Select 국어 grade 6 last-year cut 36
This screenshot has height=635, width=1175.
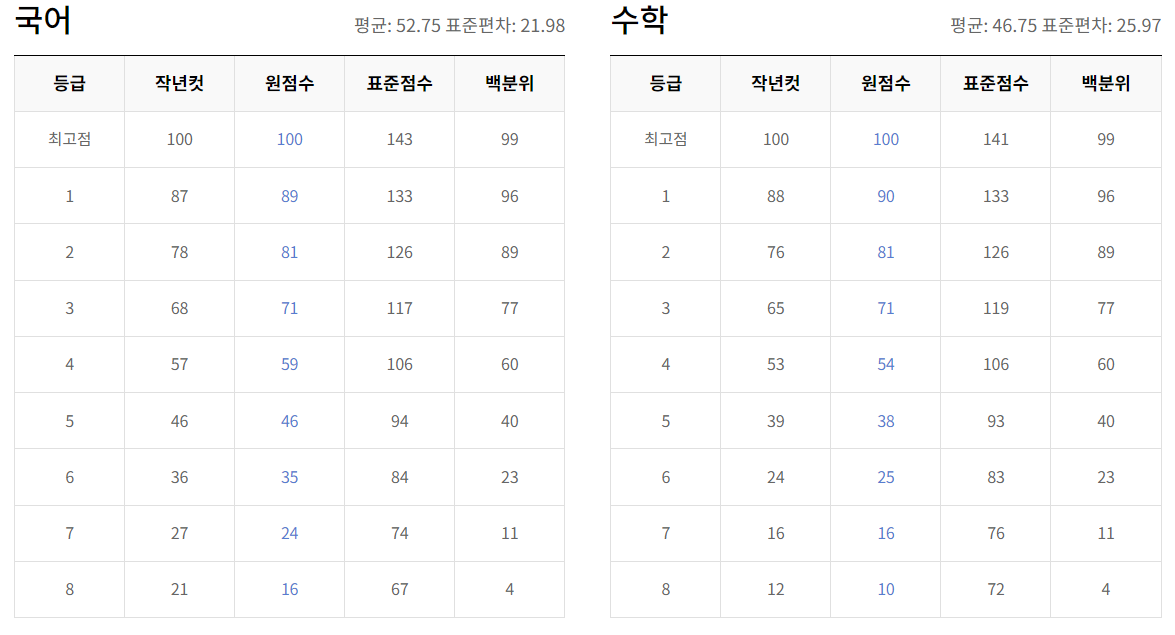tap(179, 478)
